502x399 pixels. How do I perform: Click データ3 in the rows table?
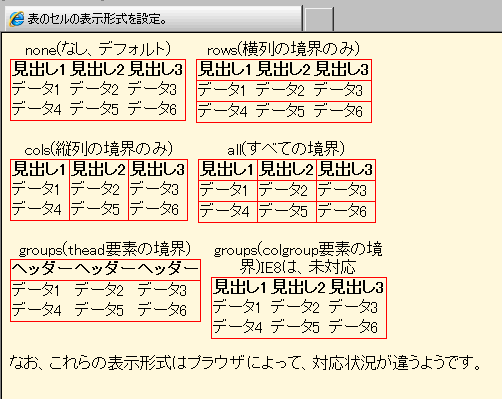coord(338,90)
